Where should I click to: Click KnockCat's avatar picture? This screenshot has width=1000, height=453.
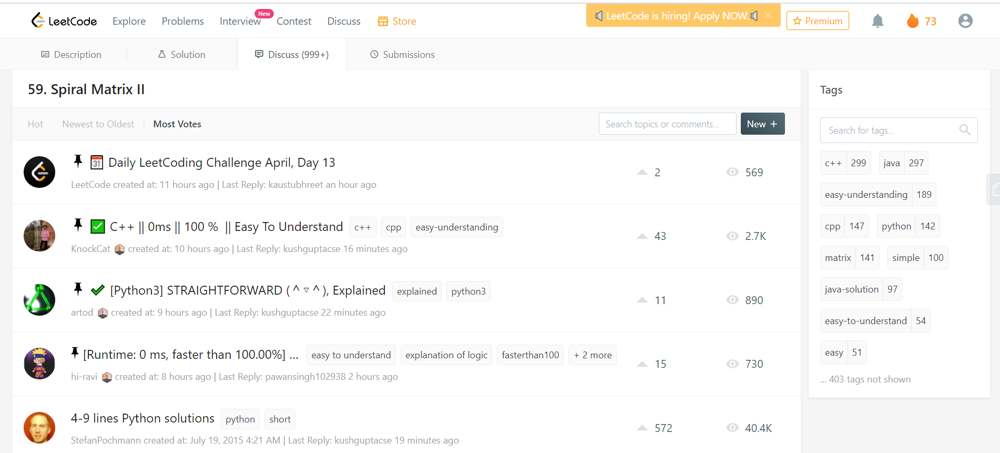click(x=40, y=236)
